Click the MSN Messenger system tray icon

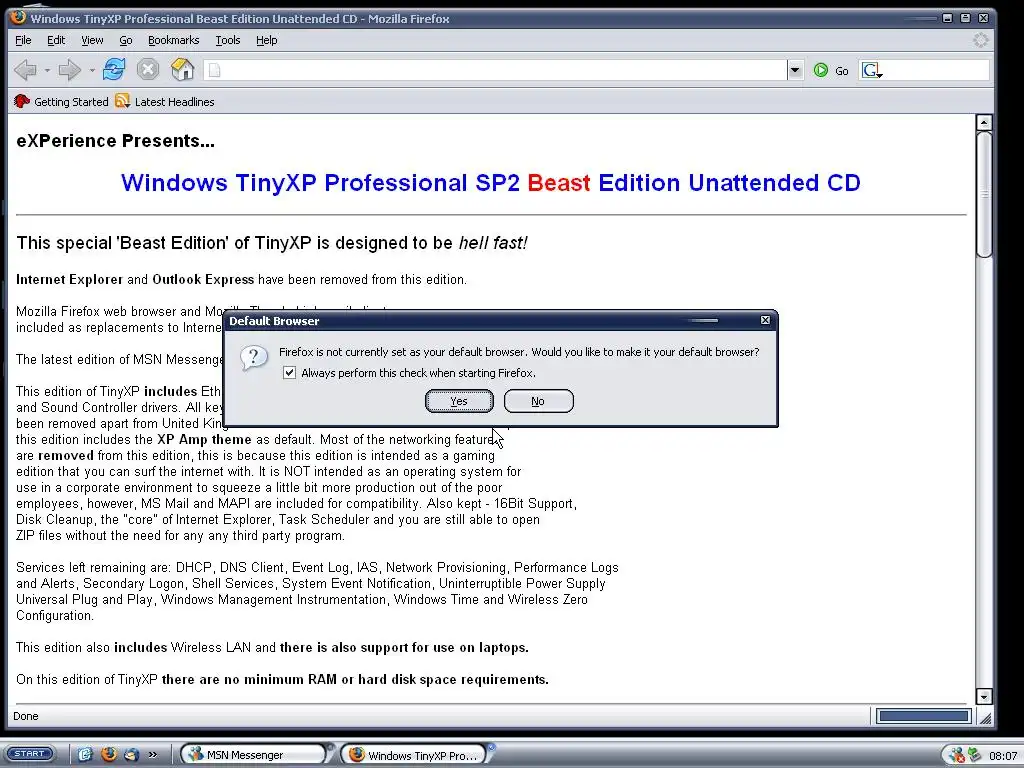955,755
